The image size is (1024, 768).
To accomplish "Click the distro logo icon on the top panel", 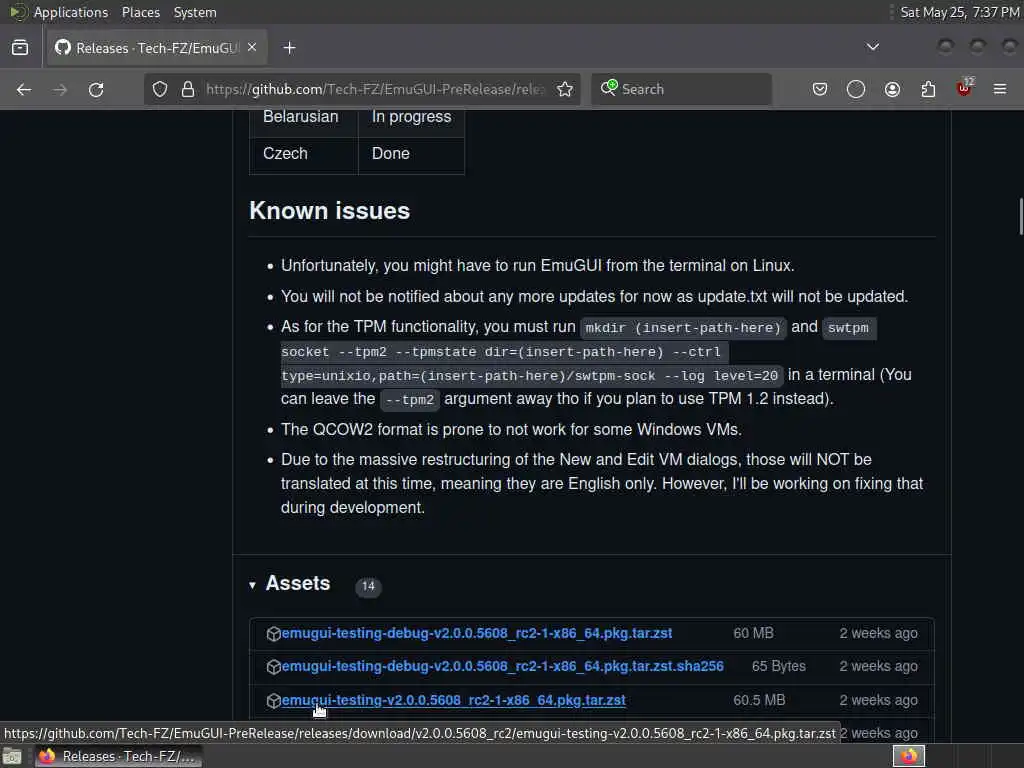I will [x=17, y=12].
